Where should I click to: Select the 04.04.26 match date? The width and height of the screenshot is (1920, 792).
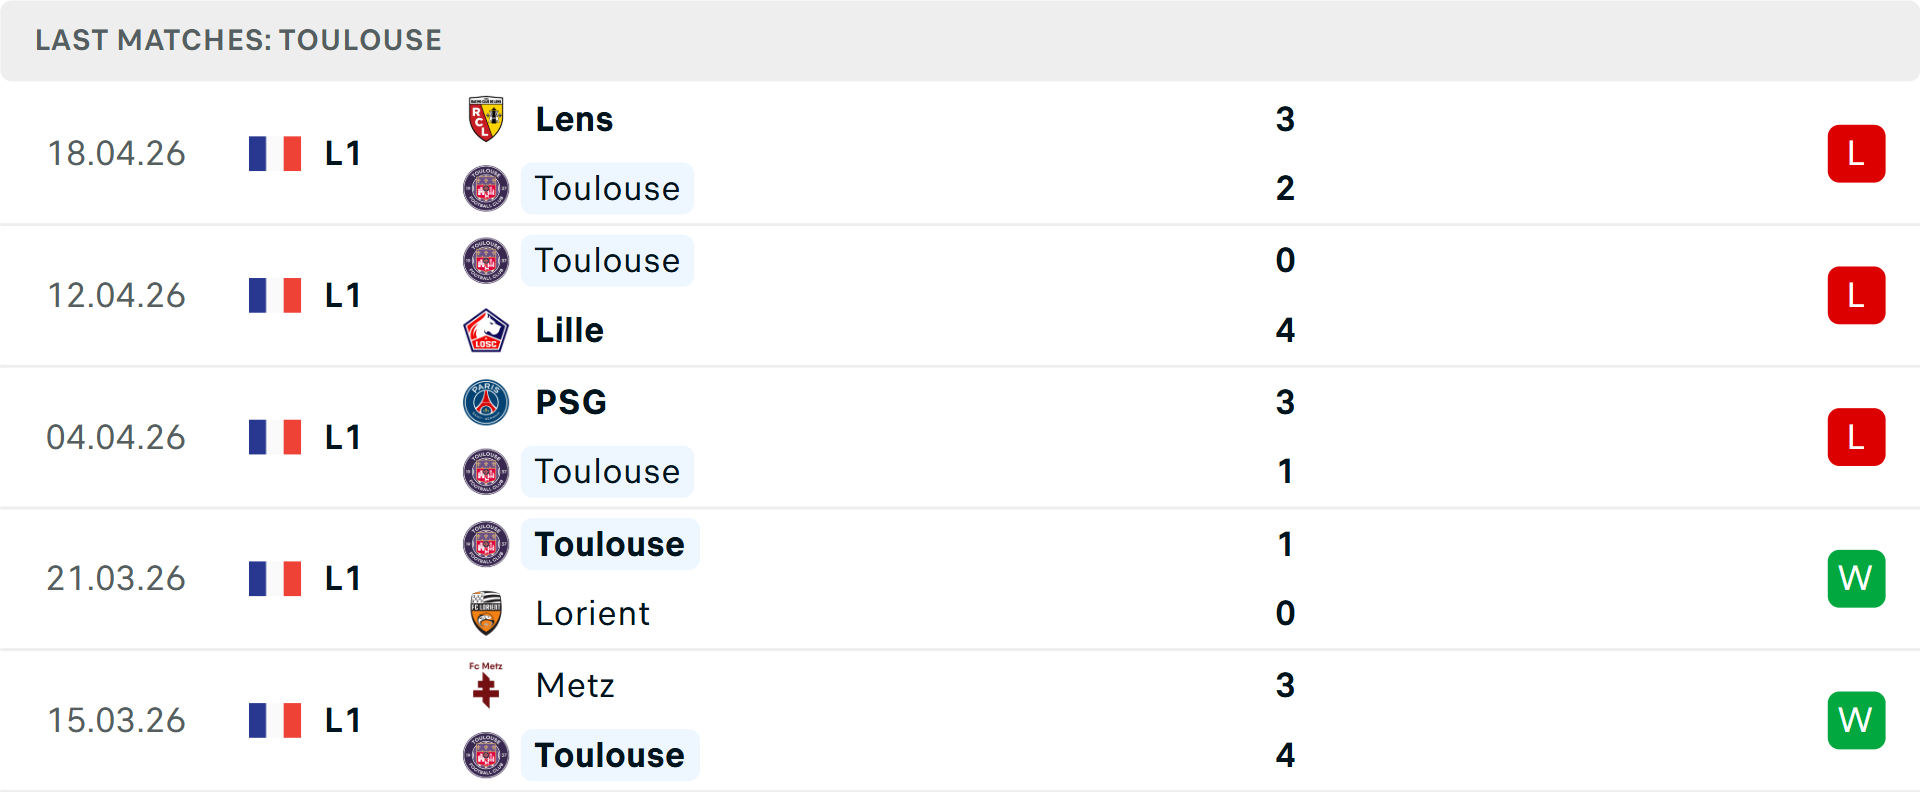click(116, 437)
